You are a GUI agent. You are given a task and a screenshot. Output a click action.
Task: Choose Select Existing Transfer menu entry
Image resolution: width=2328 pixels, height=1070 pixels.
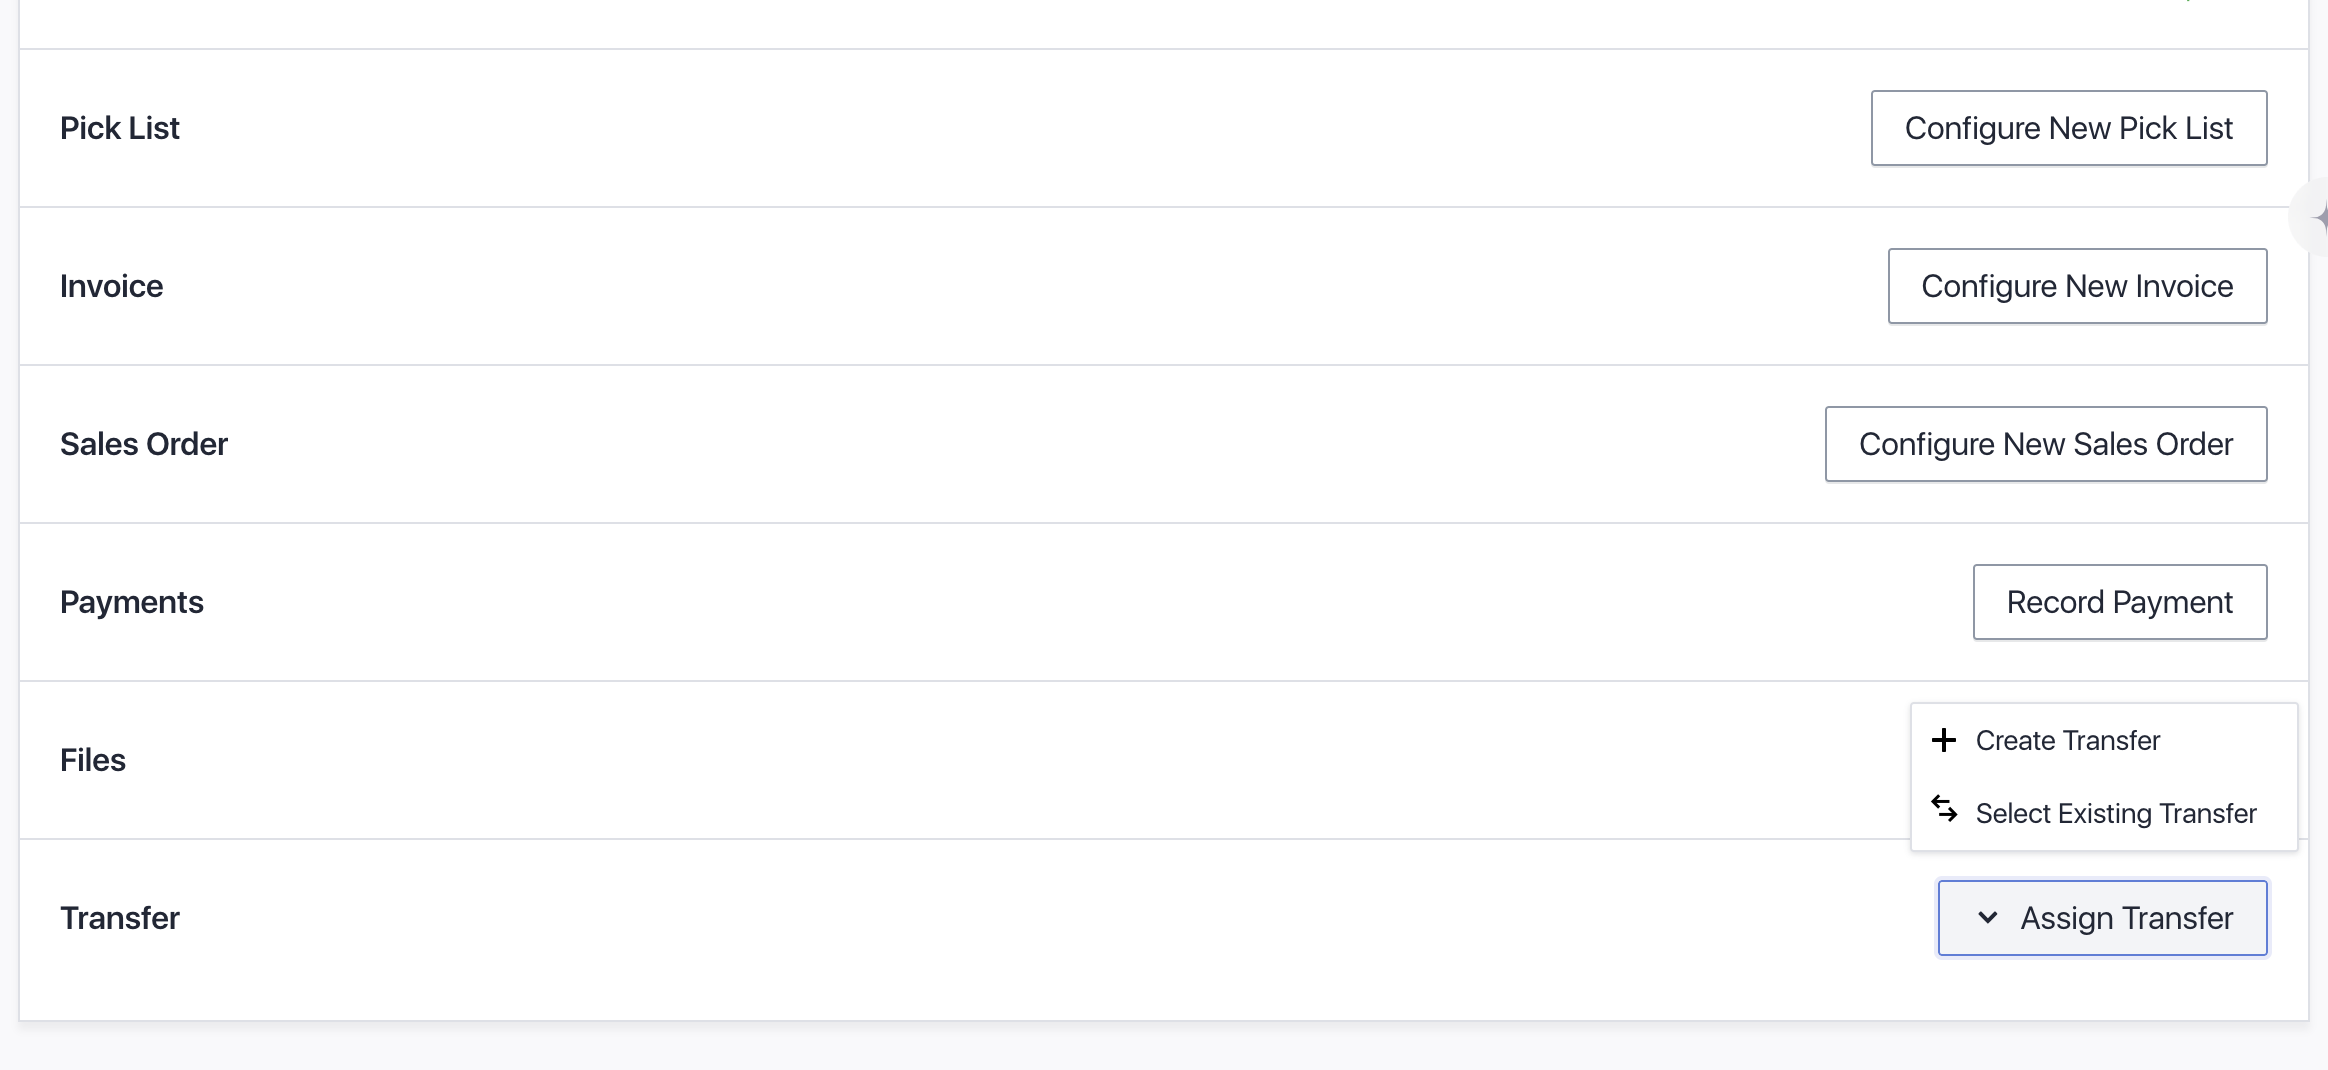(2103, 813)
